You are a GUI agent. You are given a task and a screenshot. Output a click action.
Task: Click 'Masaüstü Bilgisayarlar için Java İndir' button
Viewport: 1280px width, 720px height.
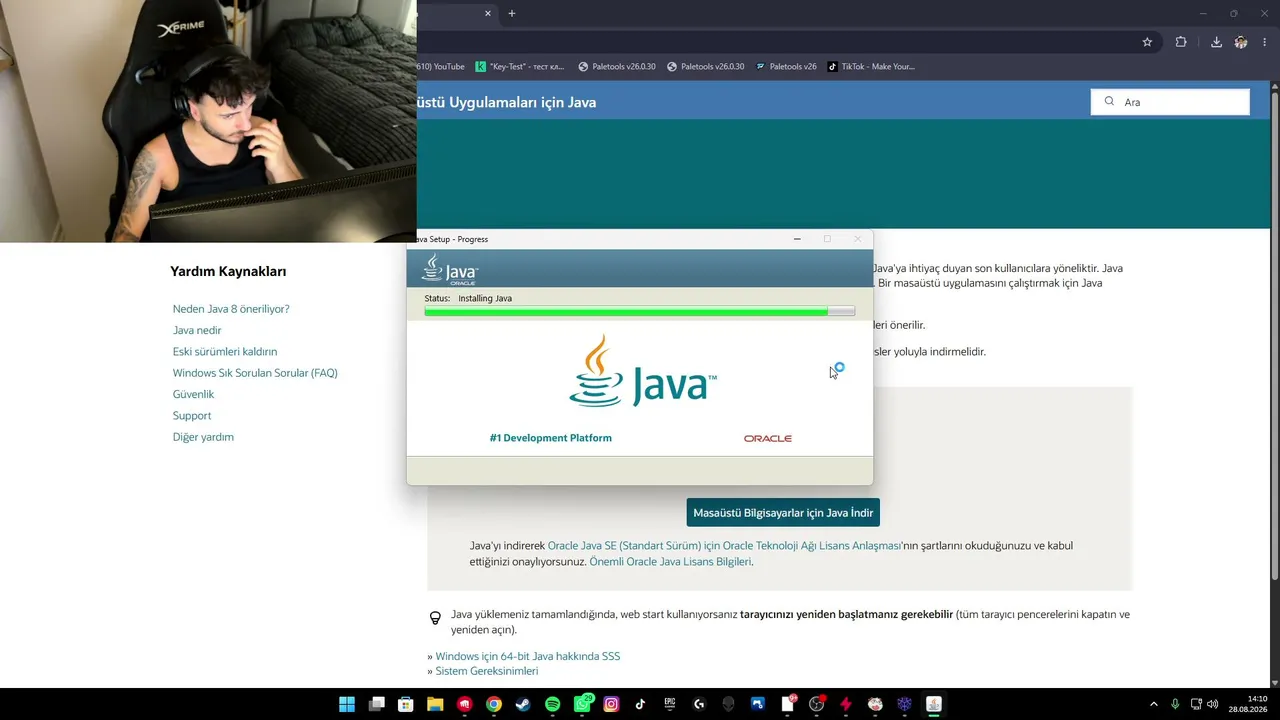[783, 513]
